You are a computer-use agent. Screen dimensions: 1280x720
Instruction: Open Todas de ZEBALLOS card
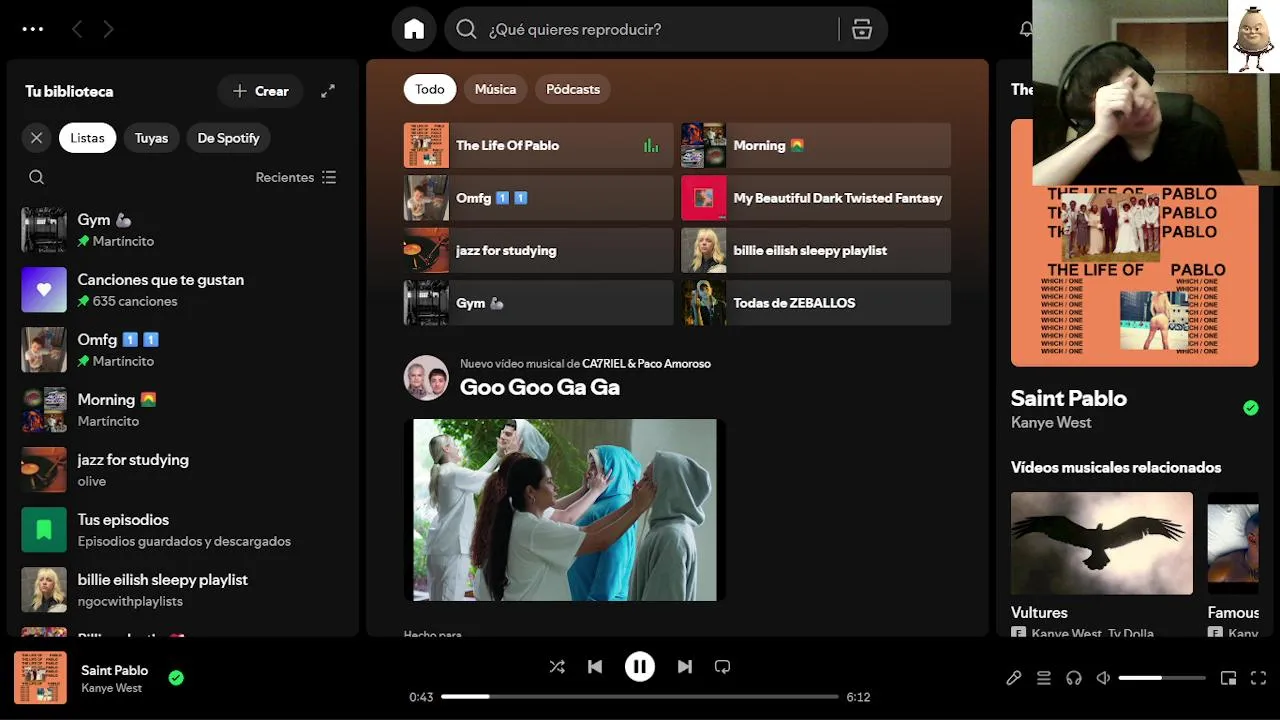816,303
